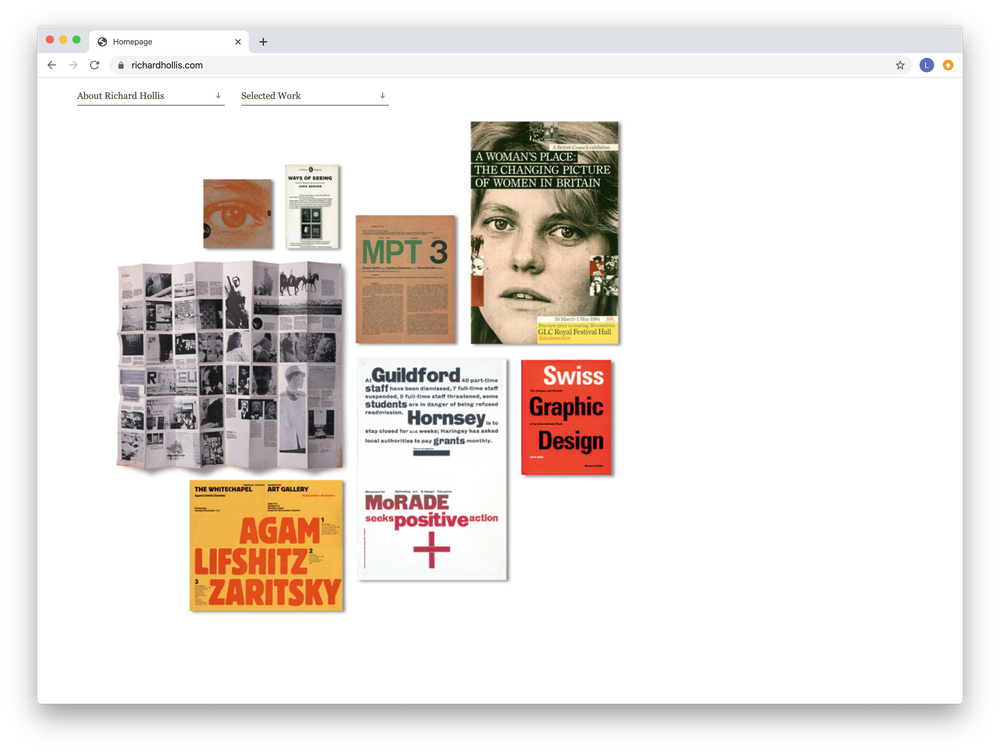Open the Ways of Seeing book cover
Viewport: 1000px width, 753px height.
312,206
